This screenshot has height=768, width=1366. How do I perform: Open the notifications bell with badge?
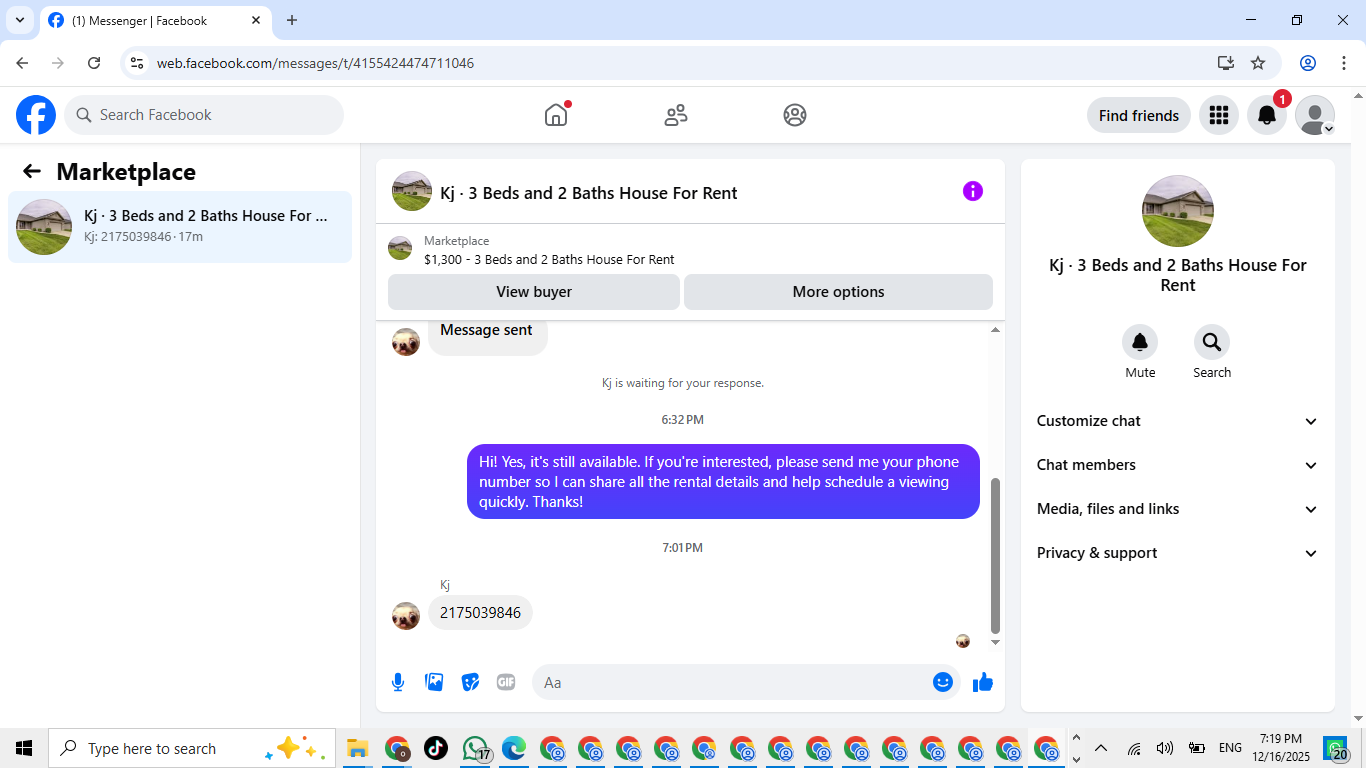tap(1267, 115)
